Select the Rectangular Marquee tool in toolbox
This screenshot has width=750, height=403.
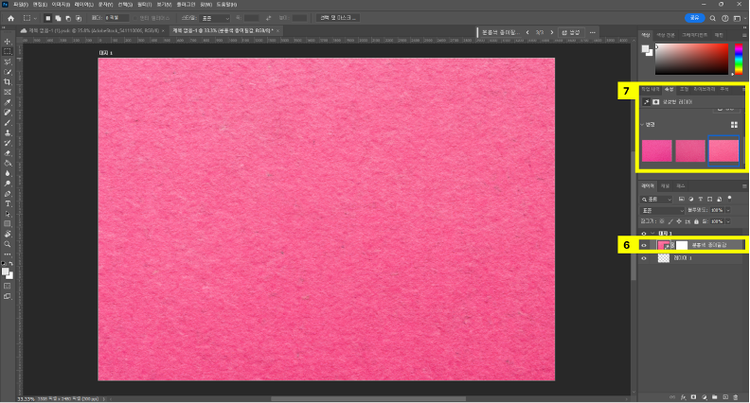point(7,52)
